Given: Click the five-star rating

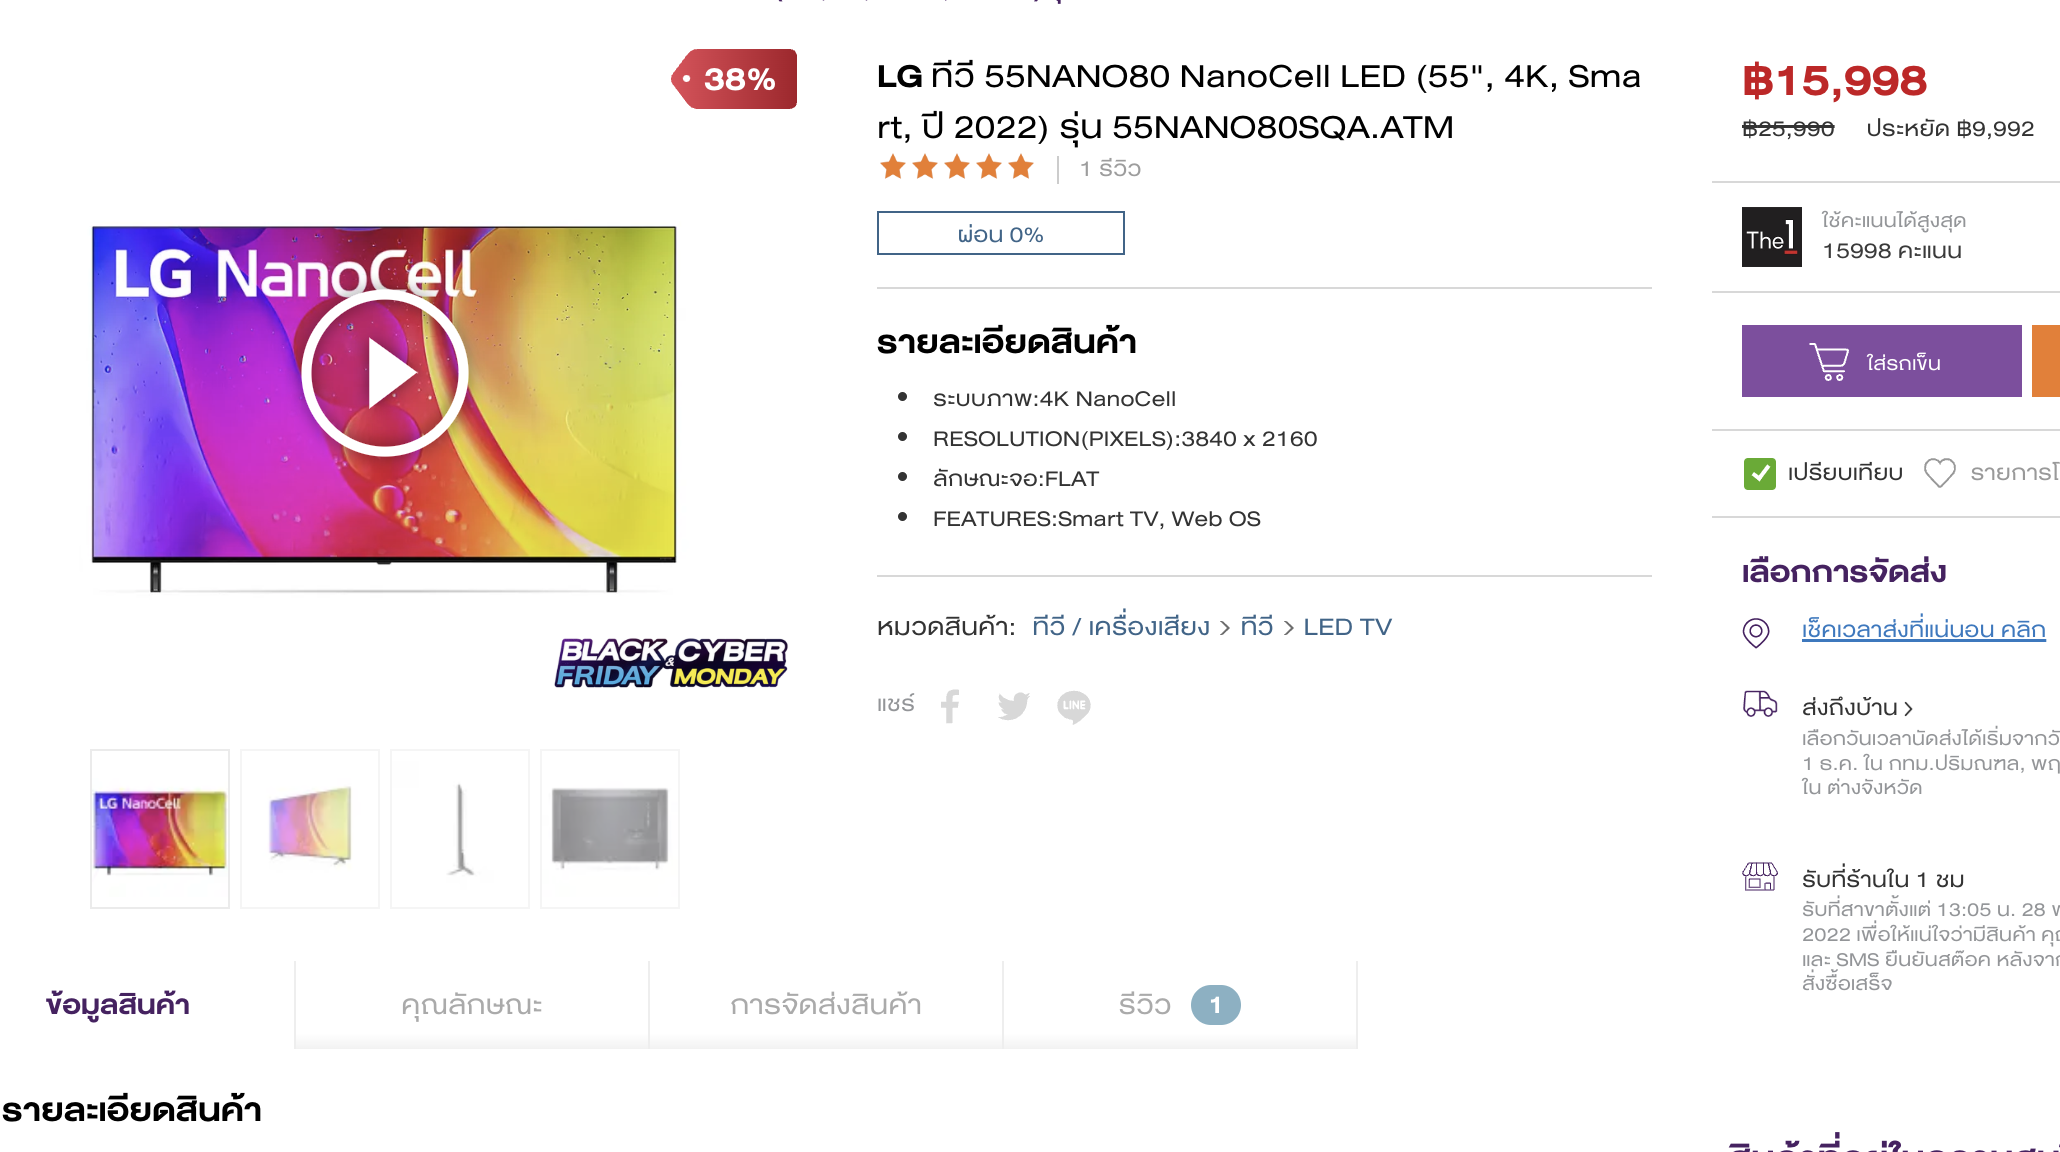Looking at the screenshot, I should click(x=956, y=167).
